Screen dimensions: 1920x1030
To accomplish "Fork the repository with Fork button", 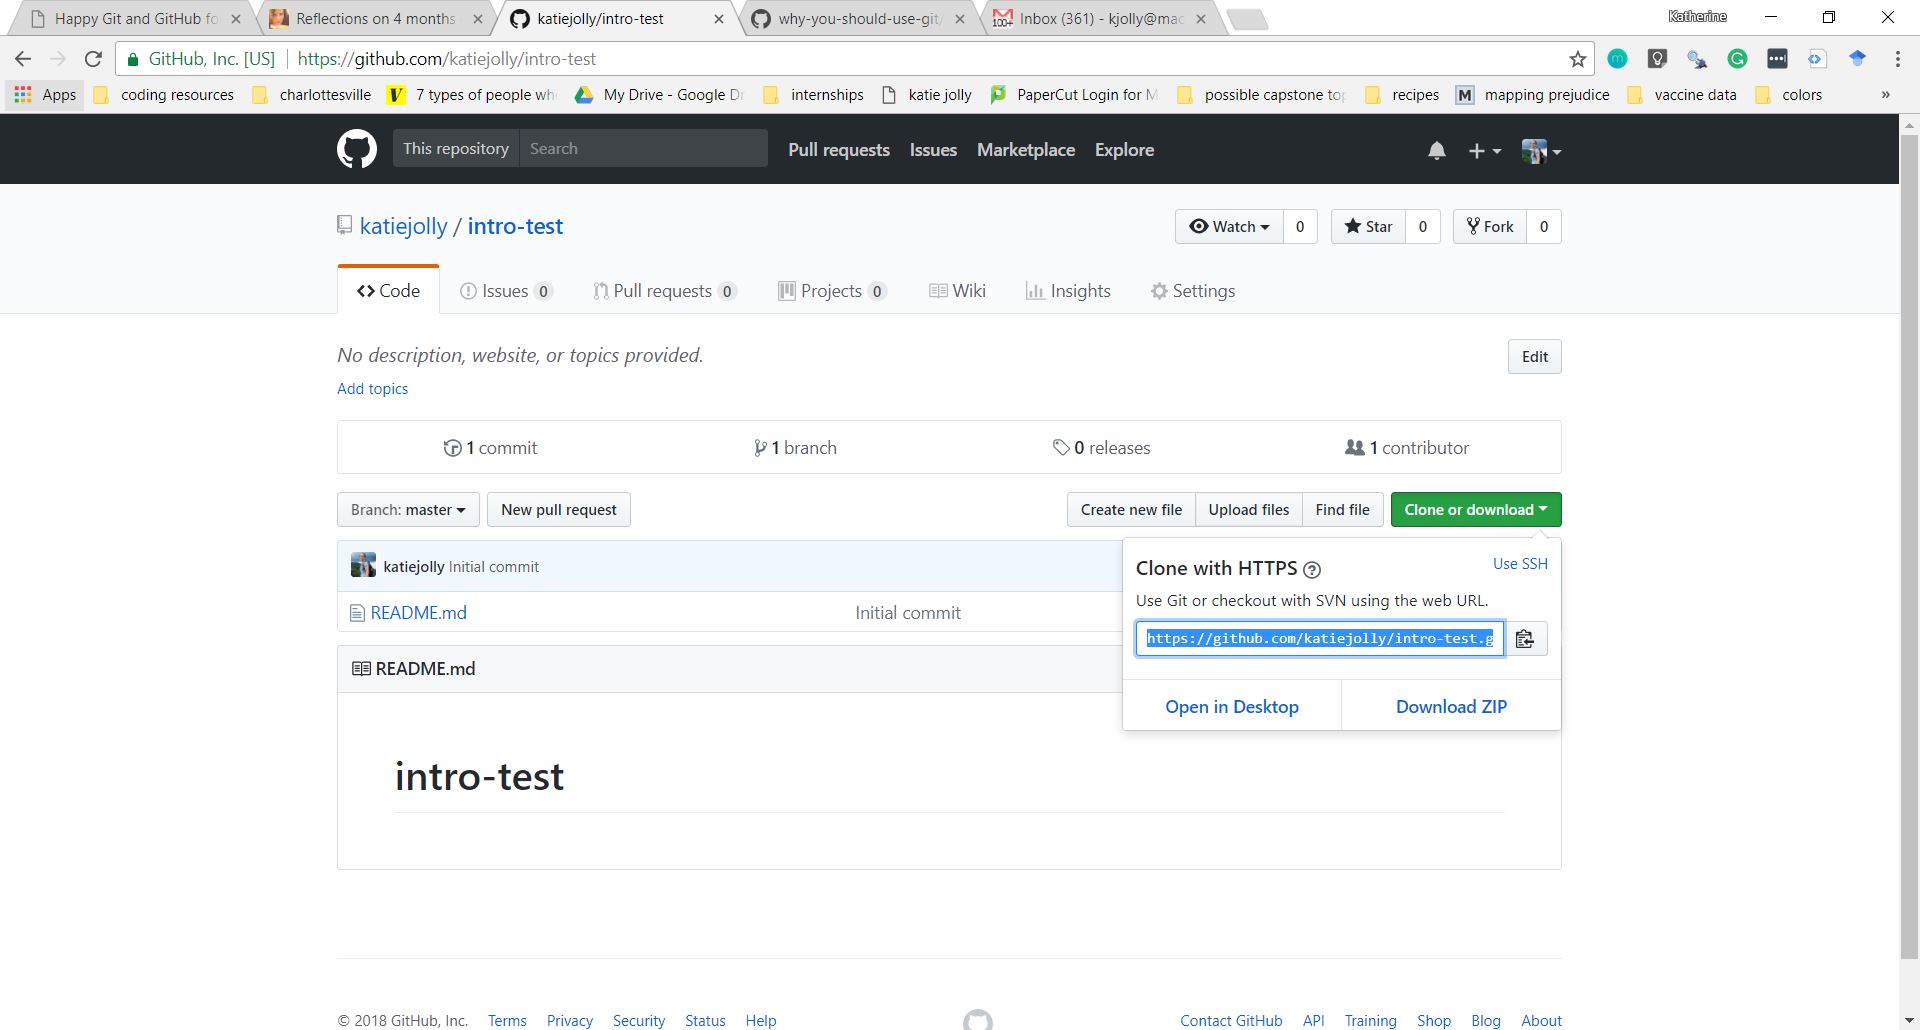I will (x=1490, y=227).
